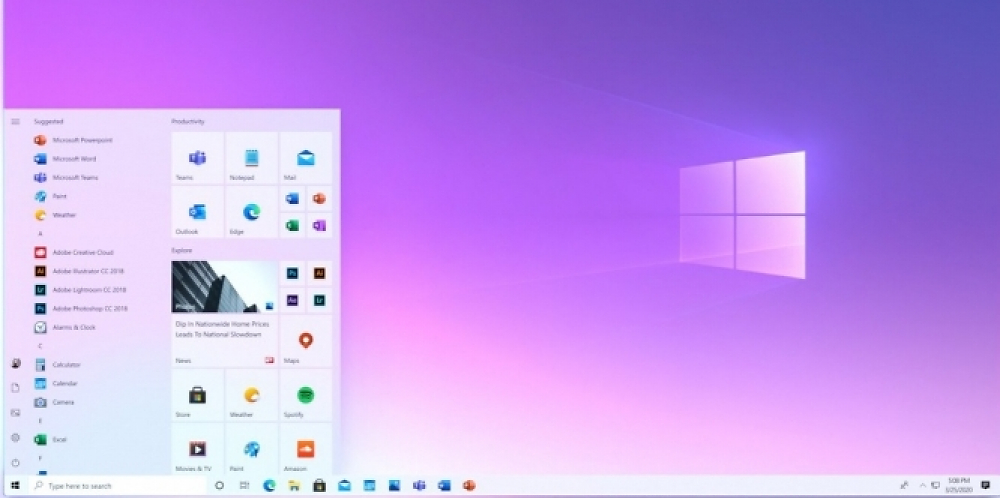Click the Windows Start button
1000x498 pixels.
[x=15, y=486]
